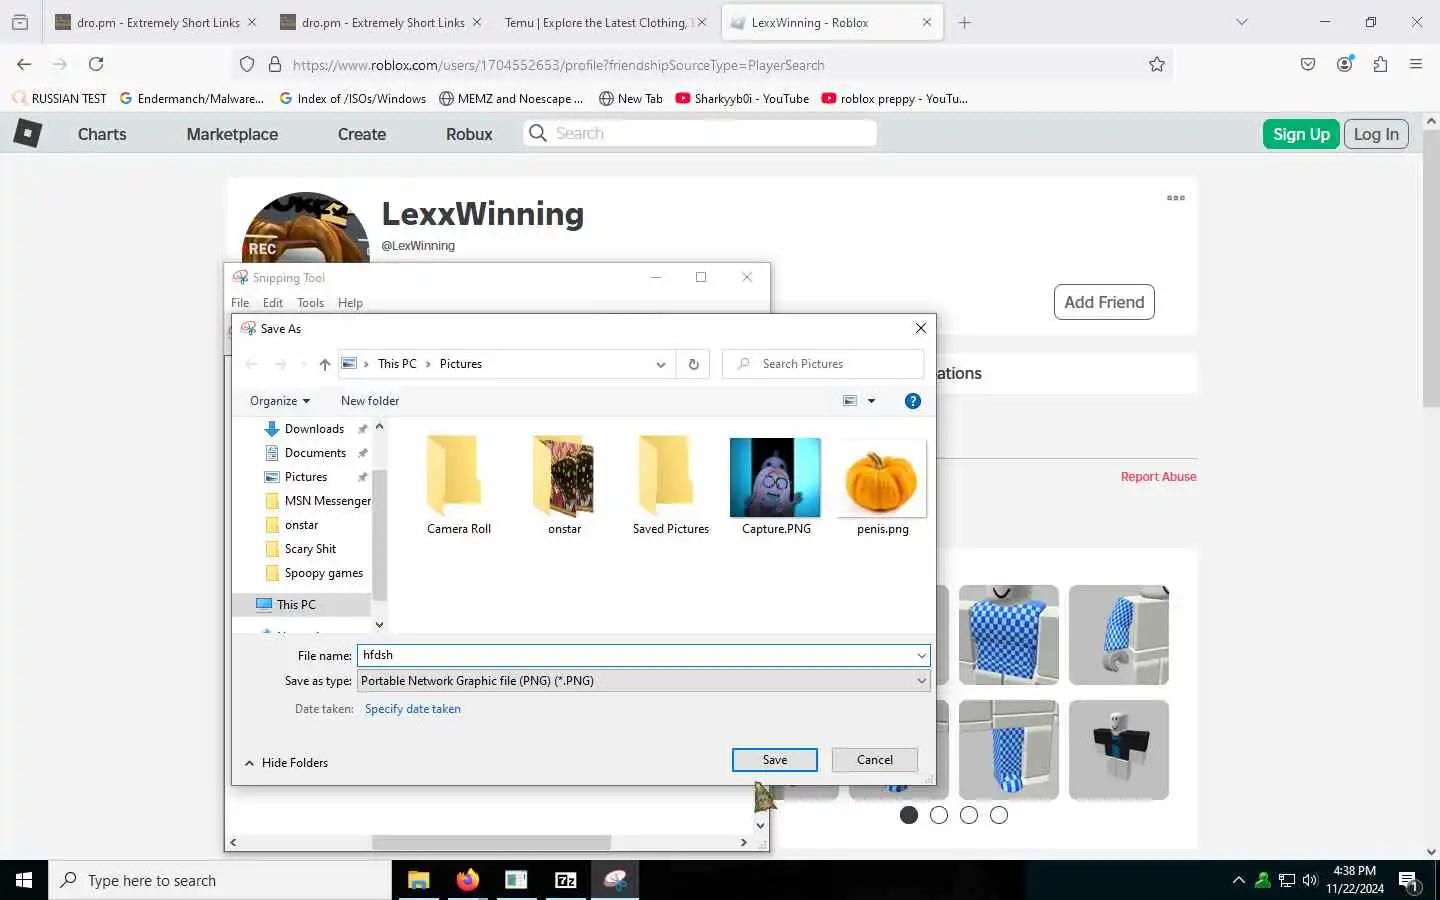This screenshot has width=1440, height=900.
Task: Click the Log In button
Action: click(1376, 134)
